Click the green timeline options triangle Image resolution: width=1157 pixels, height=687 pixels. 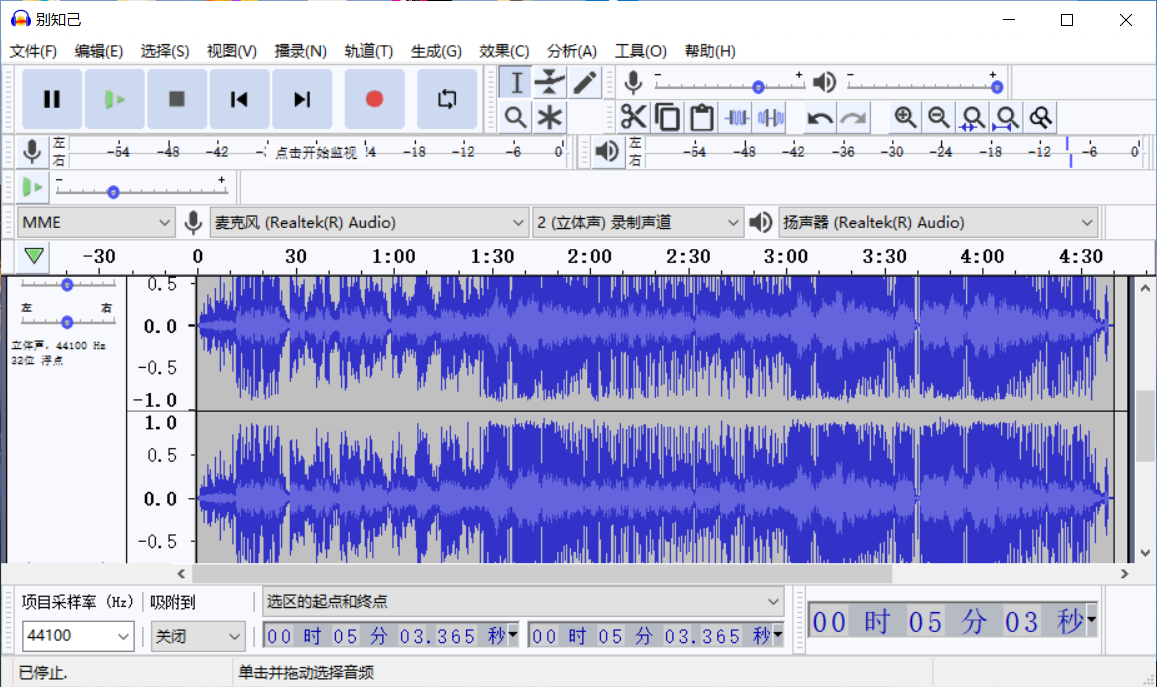34,256
